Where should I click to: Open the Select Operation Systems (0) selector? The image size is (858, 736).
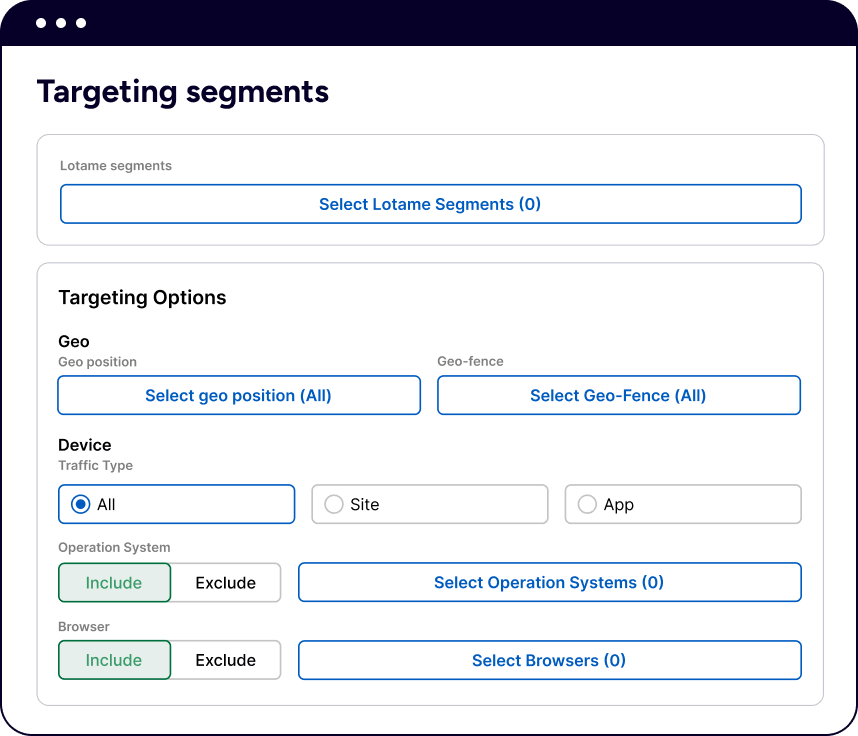549,583
